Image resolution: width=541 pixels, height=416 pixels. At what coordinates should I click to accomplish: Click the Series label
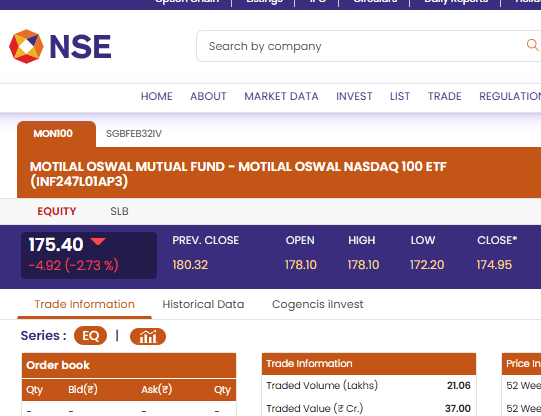click(43, 336)
